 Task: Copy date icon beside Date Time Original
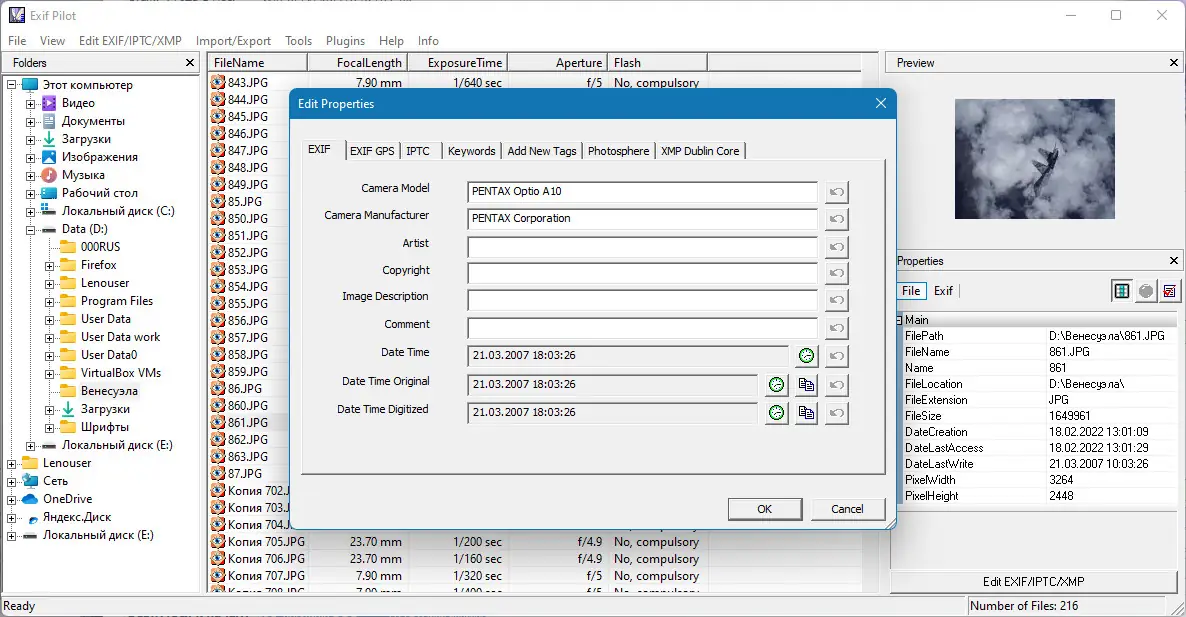(x=806, y=385)
